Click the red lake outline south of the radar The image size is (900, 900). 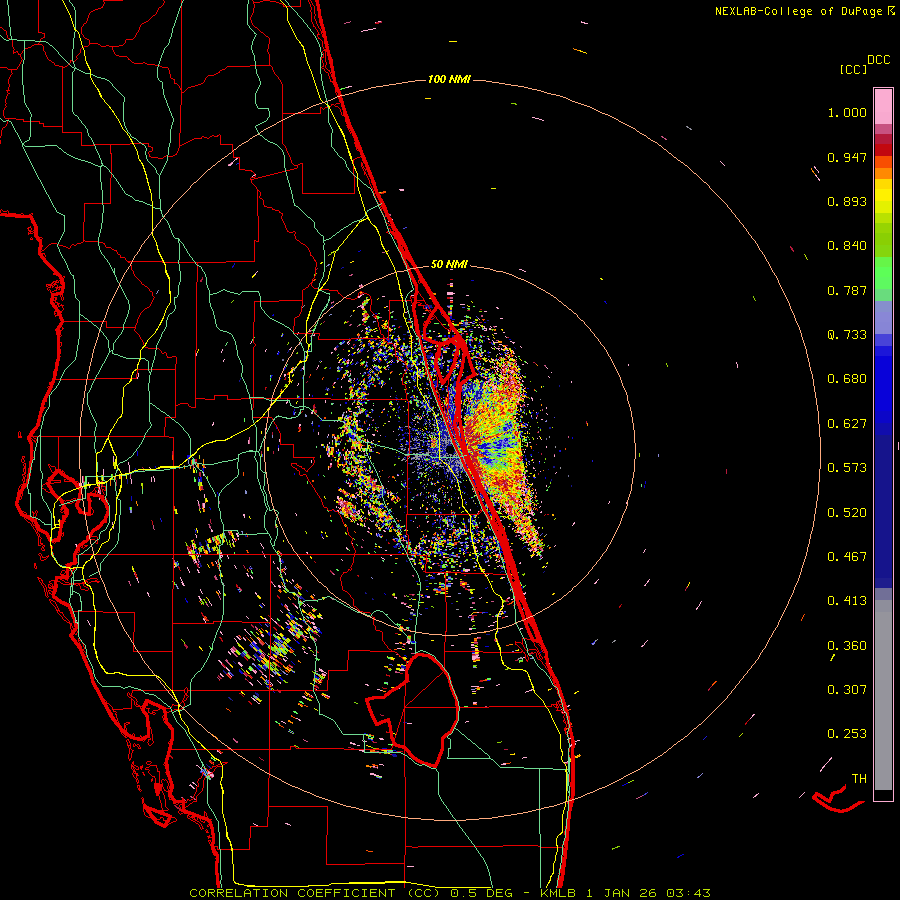pyautogui.click(x=413, y=709)
